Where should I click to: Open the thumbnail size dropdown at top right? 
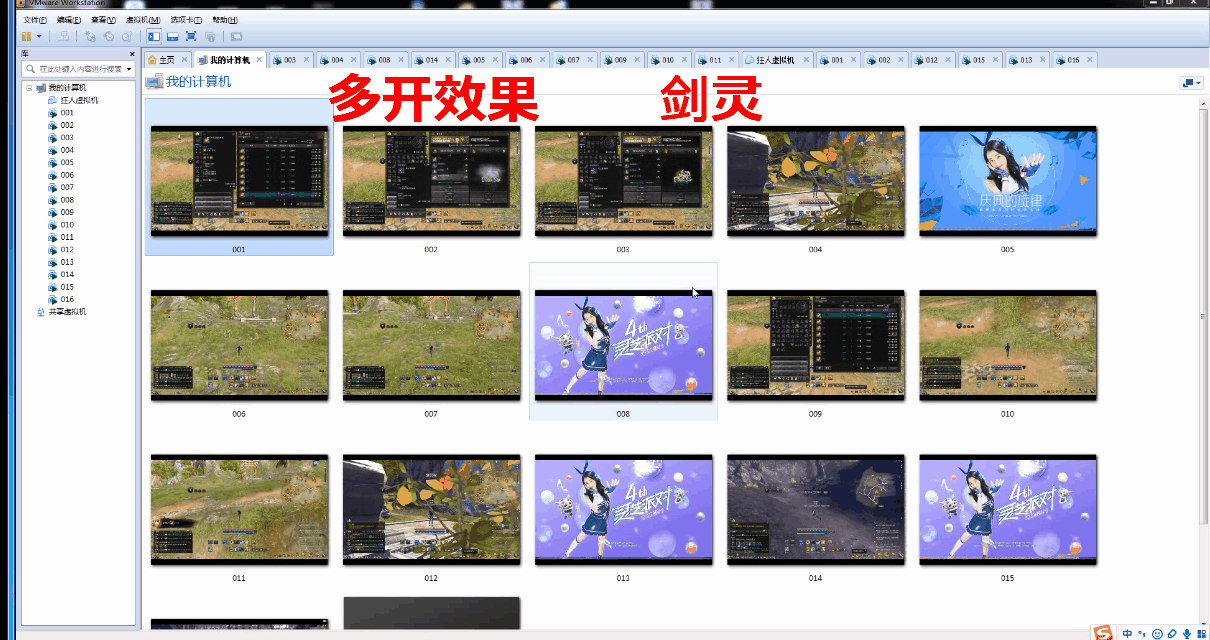(1191, 83)
